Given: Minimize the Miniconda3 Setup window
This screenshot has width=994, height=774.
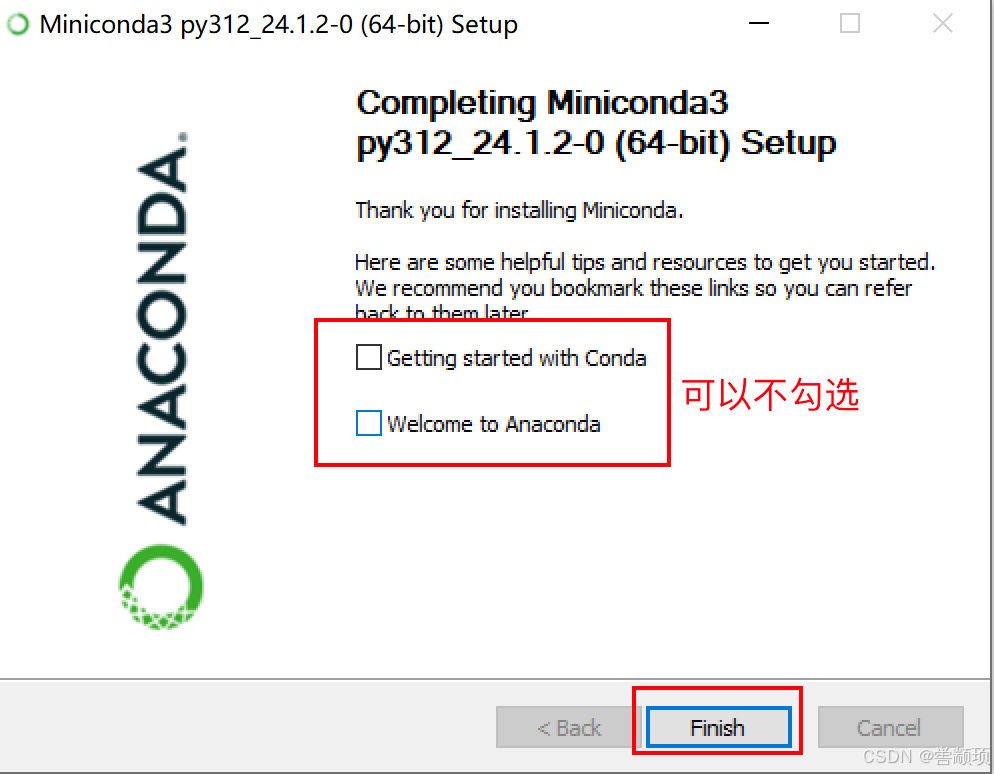Looking at the screenshot, I should pyautogui.click(x=759, y=23).
